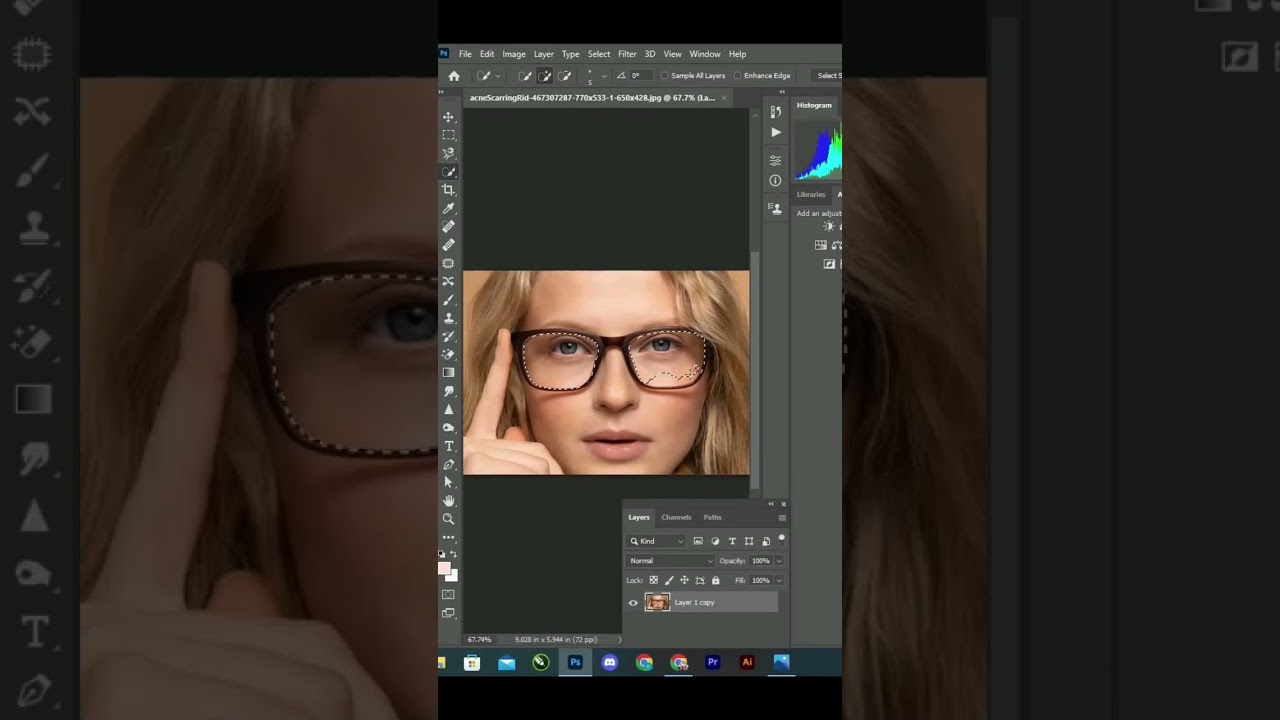Open the Actions panel play icon

(x=775, y=132)
